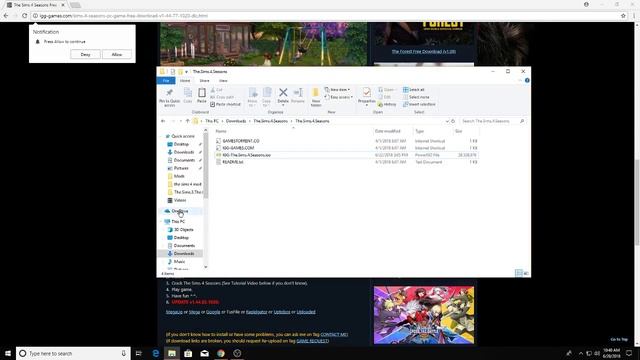Viewport: 640px width, 360px height.
Task: Click Pin to Quick access icon
Action: click(169, 93)
